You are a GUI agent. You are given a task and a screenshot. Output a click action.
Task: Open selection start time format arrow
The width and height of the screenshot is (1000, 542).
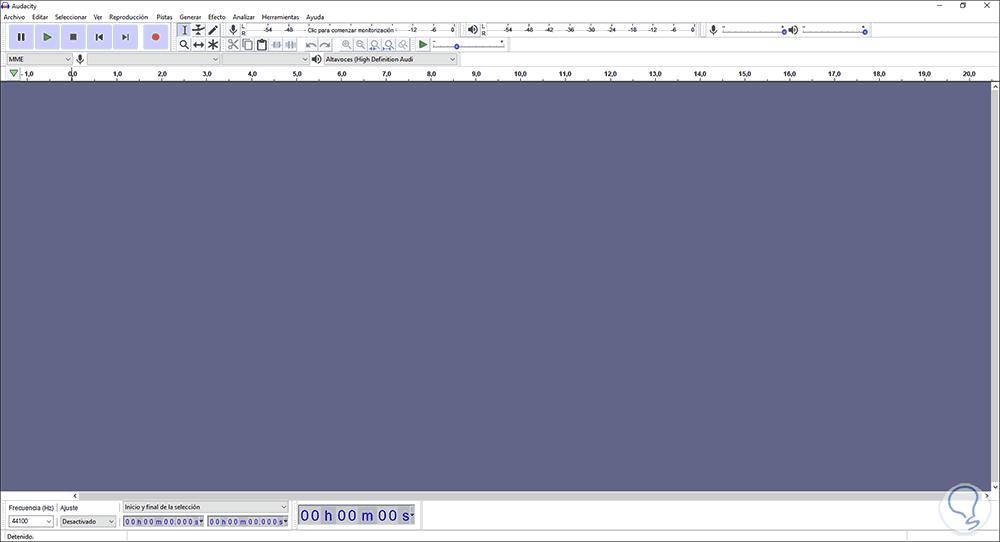coord(202,522)
